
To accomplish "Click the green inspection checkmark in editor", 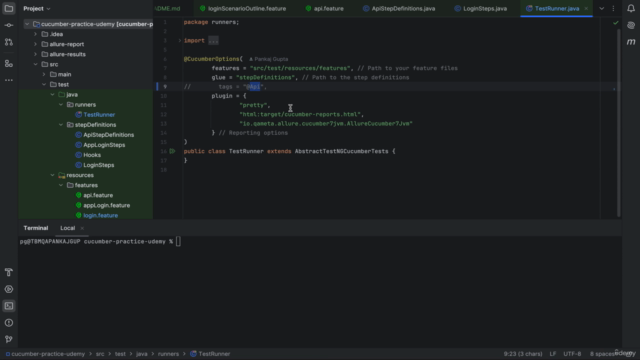I will pos(616,23).
